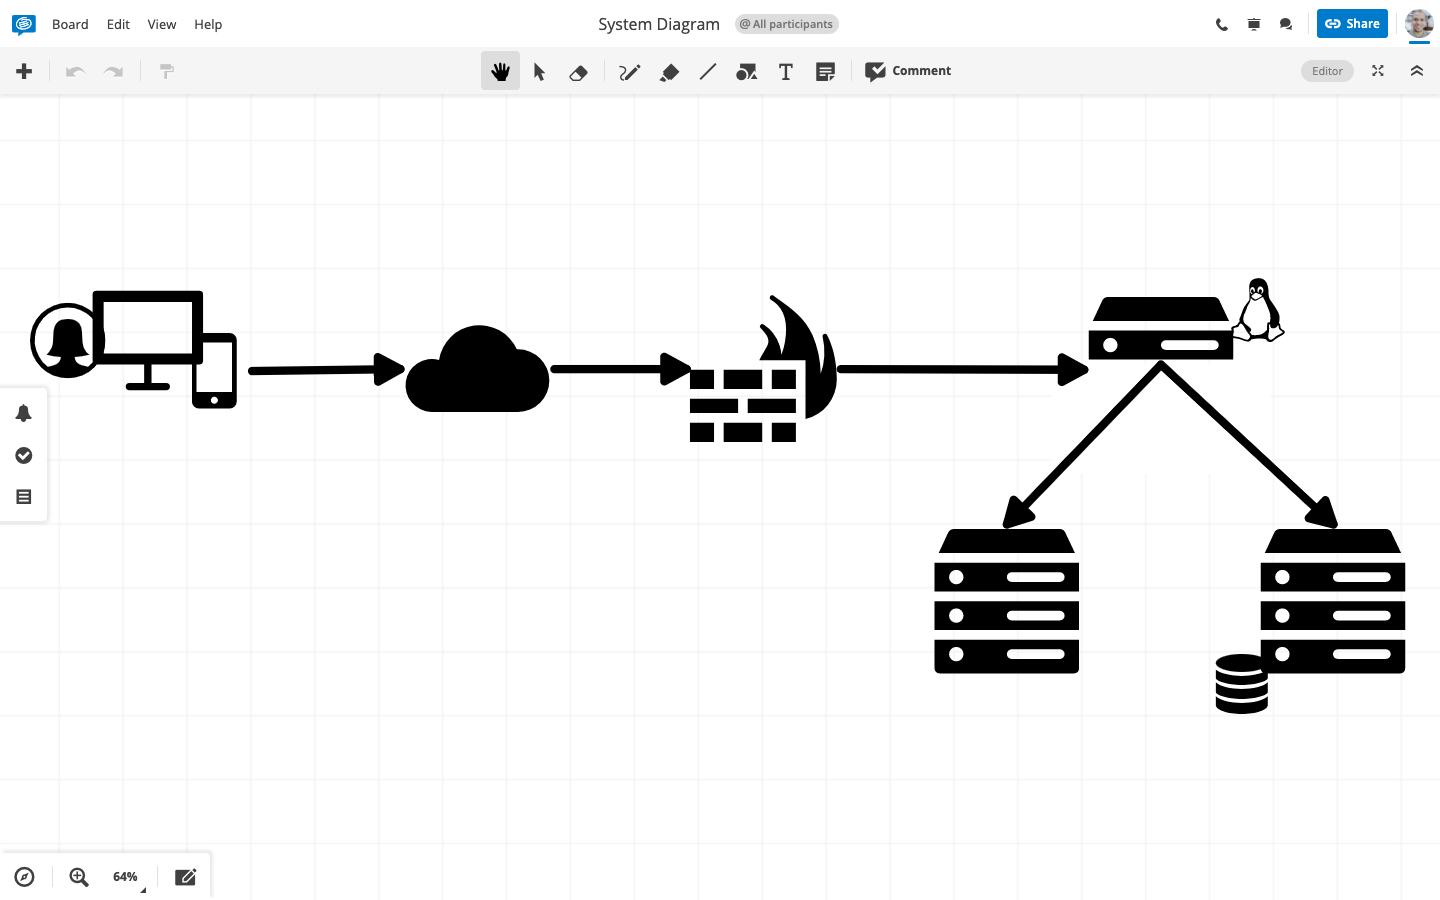This screenshot has height=900, width=1440.
Task: Select the Hand pan tool
Action: click(500, 71)
